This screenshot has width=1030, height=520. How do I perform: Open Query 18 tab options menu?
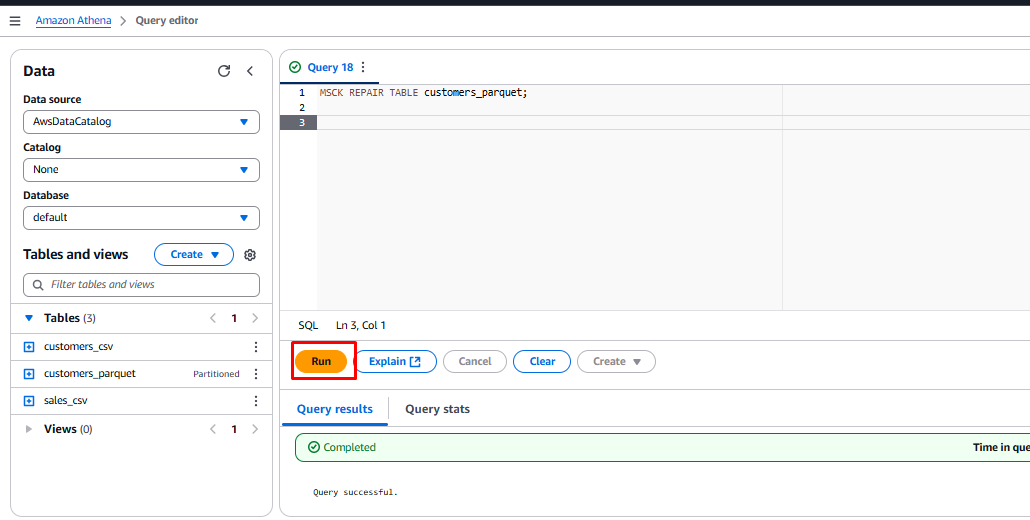click(363, 67)
